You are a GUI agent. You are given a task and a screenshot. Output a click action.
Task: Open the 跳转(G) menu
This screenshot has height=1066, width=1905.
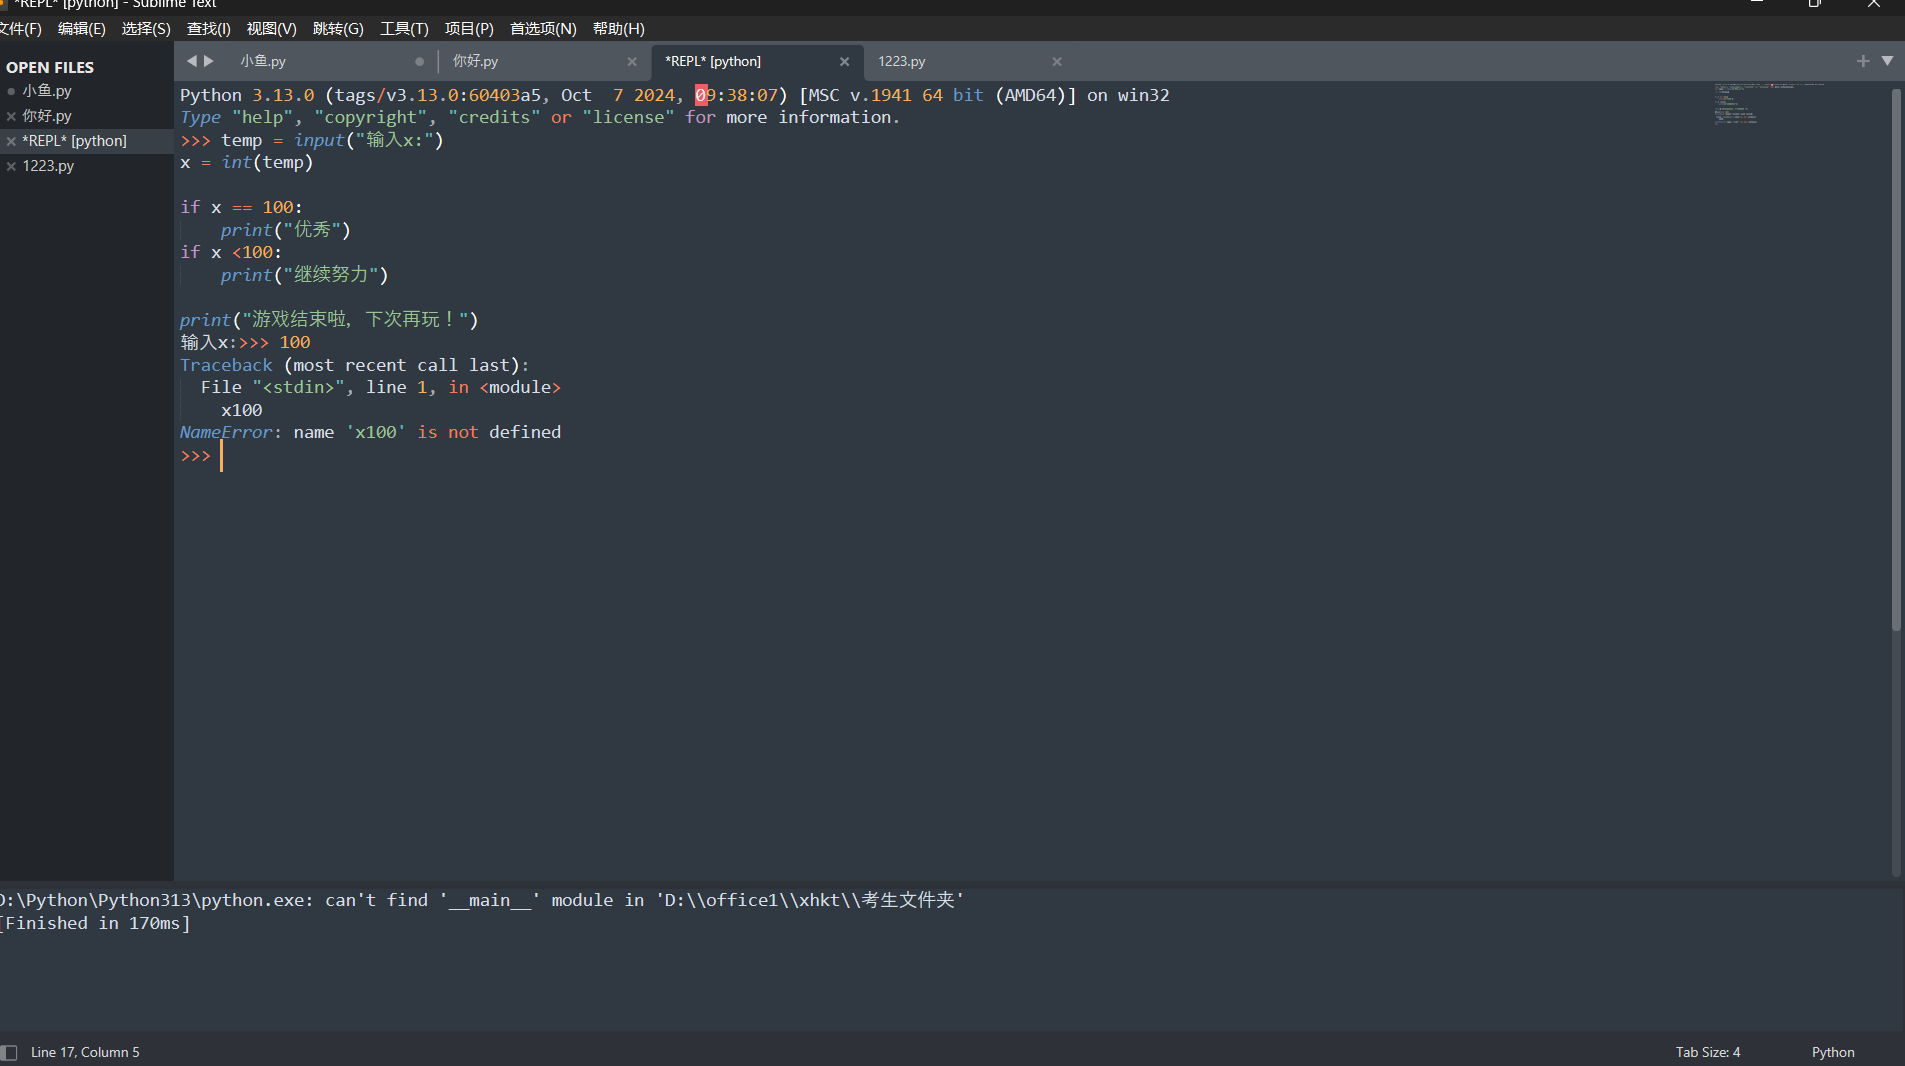coord(338,29)
